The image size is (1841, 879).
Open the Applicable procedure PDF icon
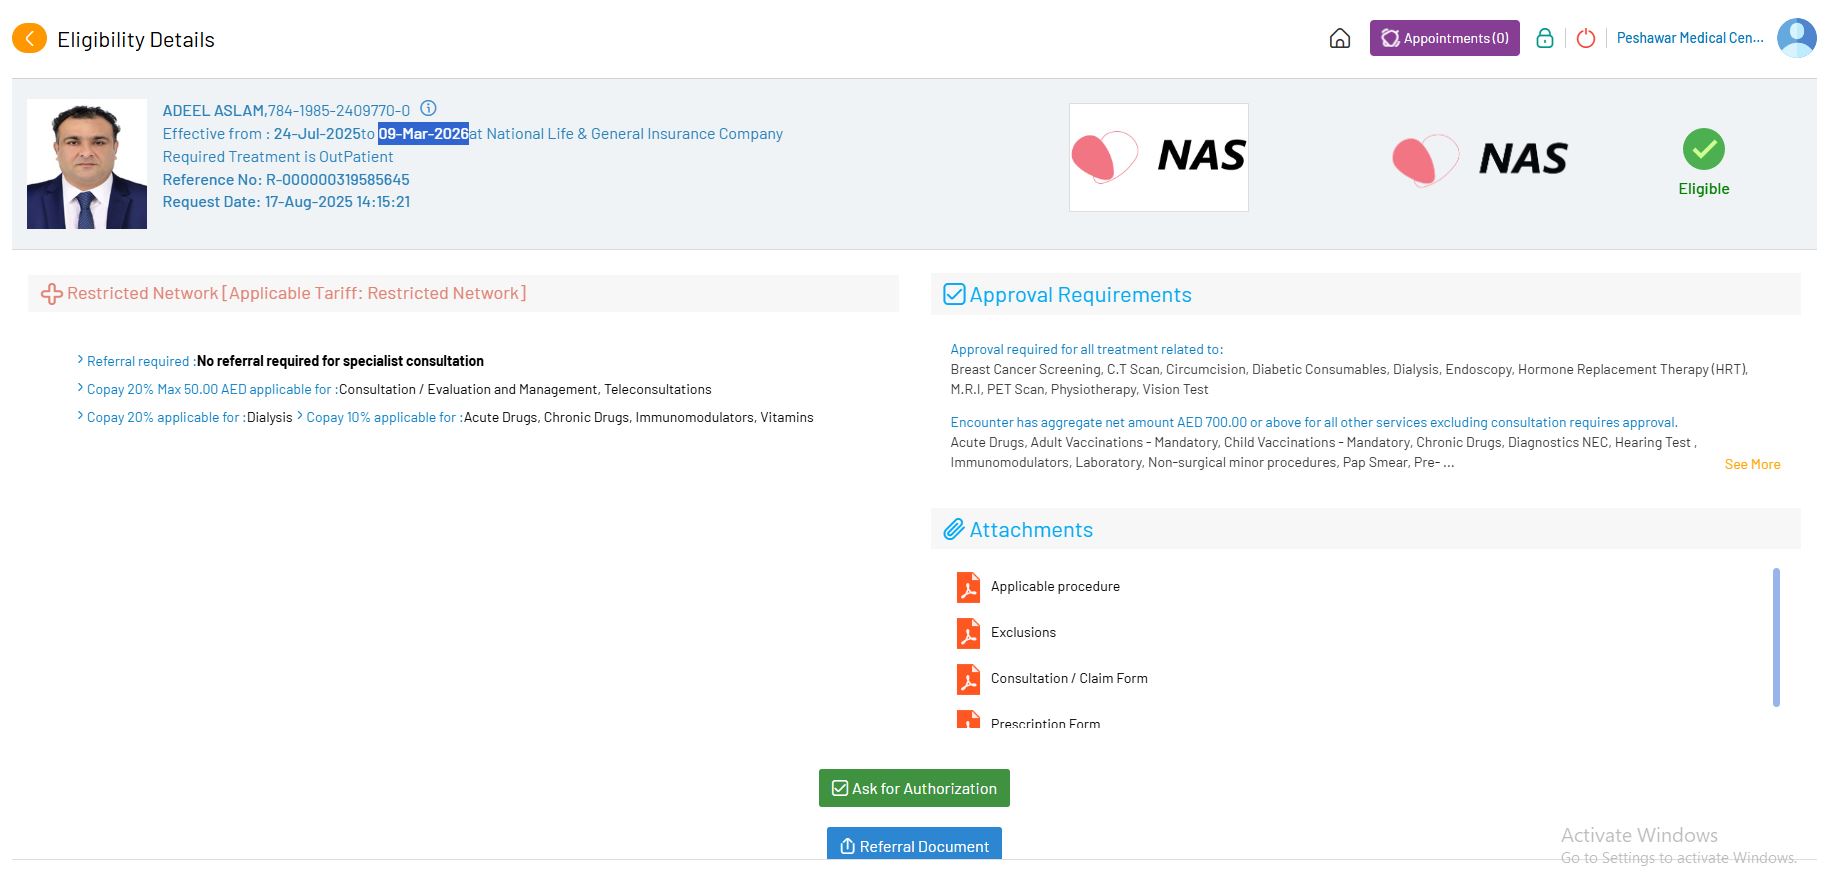click(x=968, y=587)
